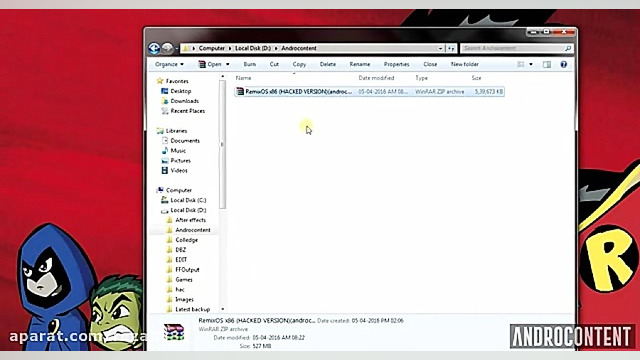This screenshot has width=640, height=360.
Task: Select Androcontent in the address breadcrumb
Action: (x=299, y=48)
